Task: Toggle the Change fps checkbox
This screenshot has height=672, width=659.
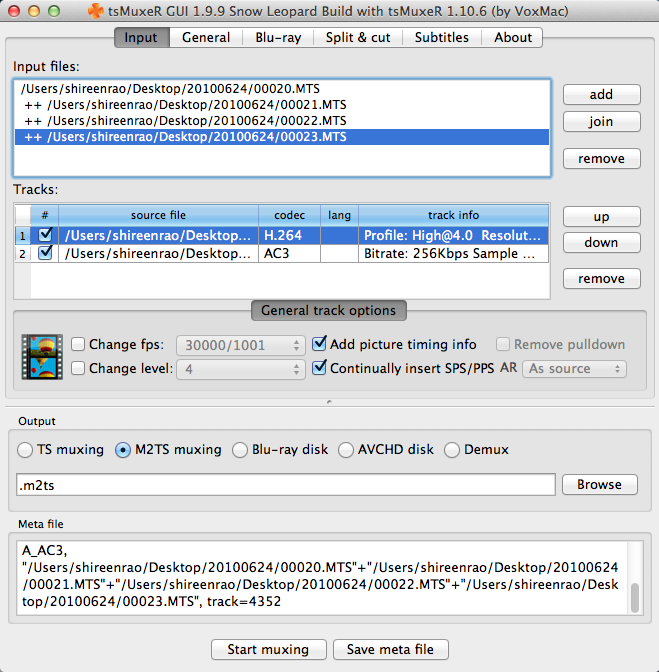Action: pos(78,344)
